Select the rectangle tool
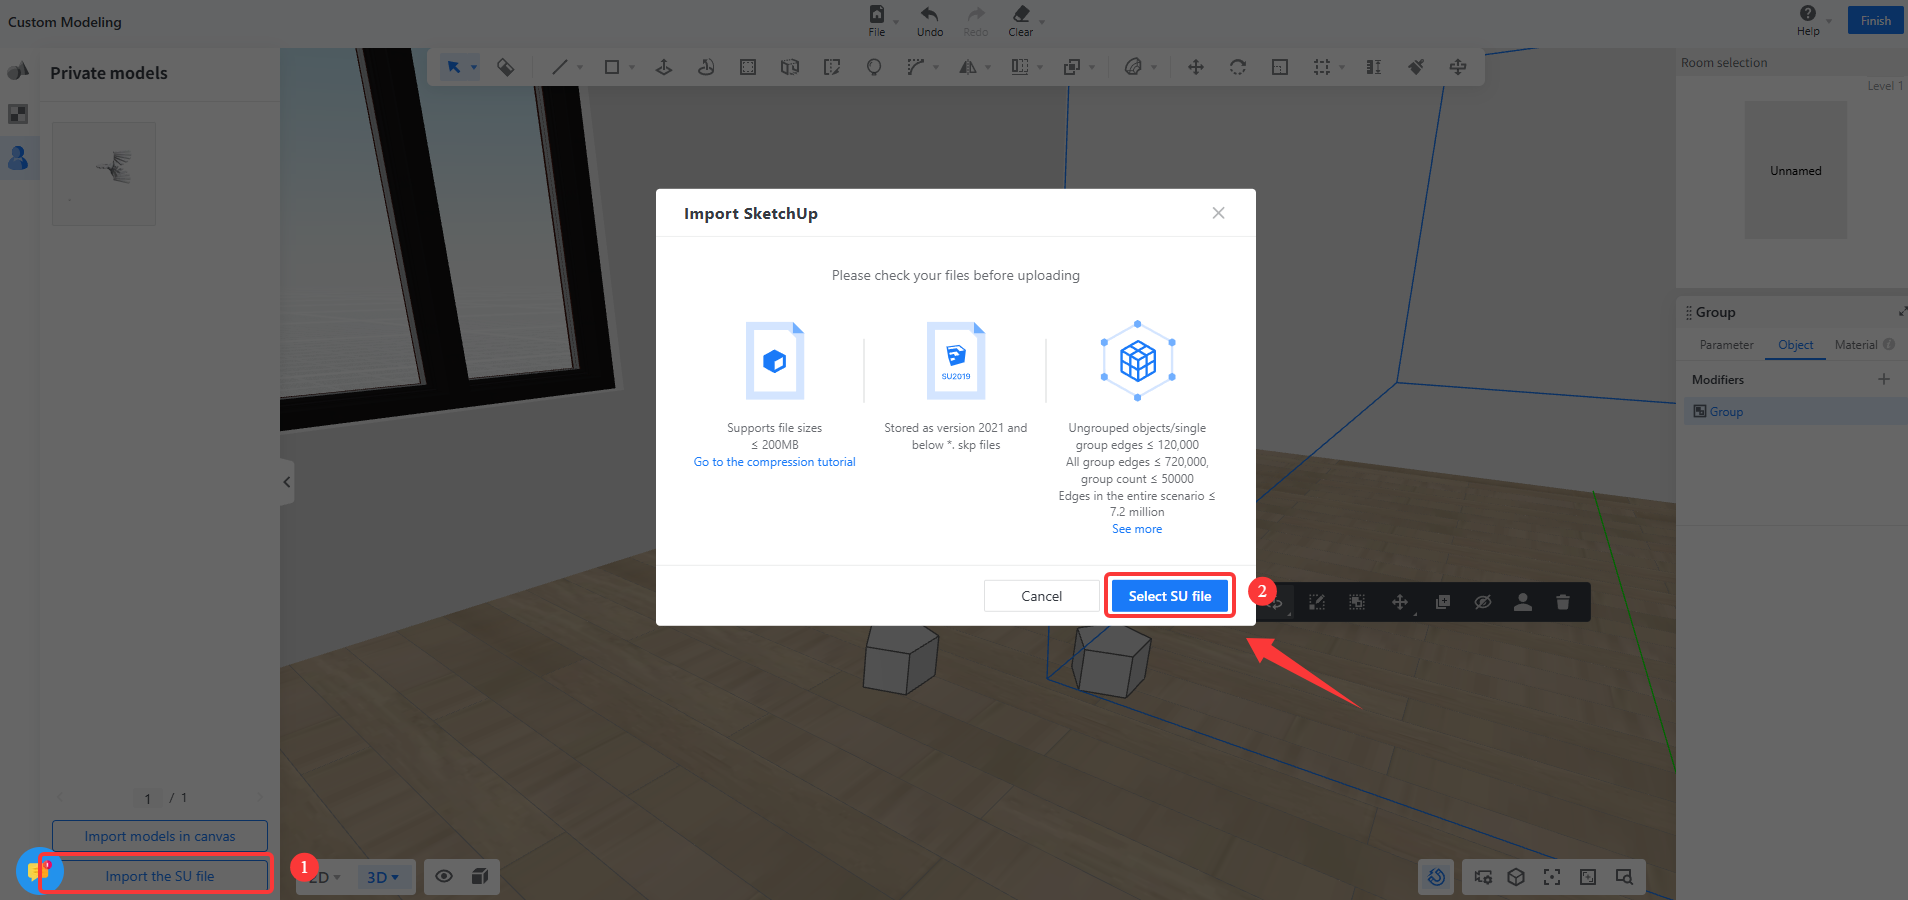Image resolution: width=1908 pixels, height=900 pixels. point(612,67)
